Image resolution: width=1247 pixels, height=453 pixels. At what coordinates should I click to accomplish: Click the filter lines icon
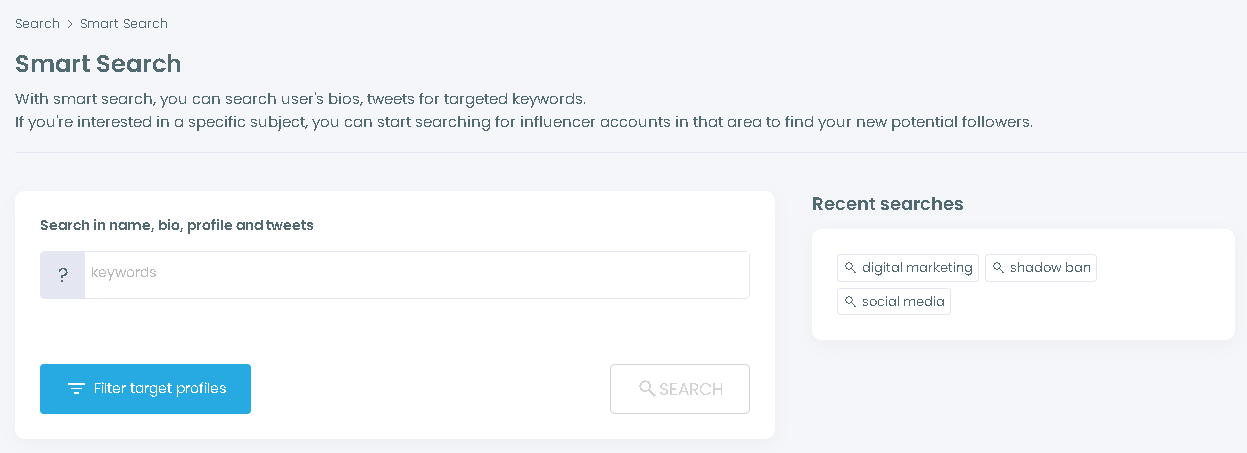[x=76, y=389]
